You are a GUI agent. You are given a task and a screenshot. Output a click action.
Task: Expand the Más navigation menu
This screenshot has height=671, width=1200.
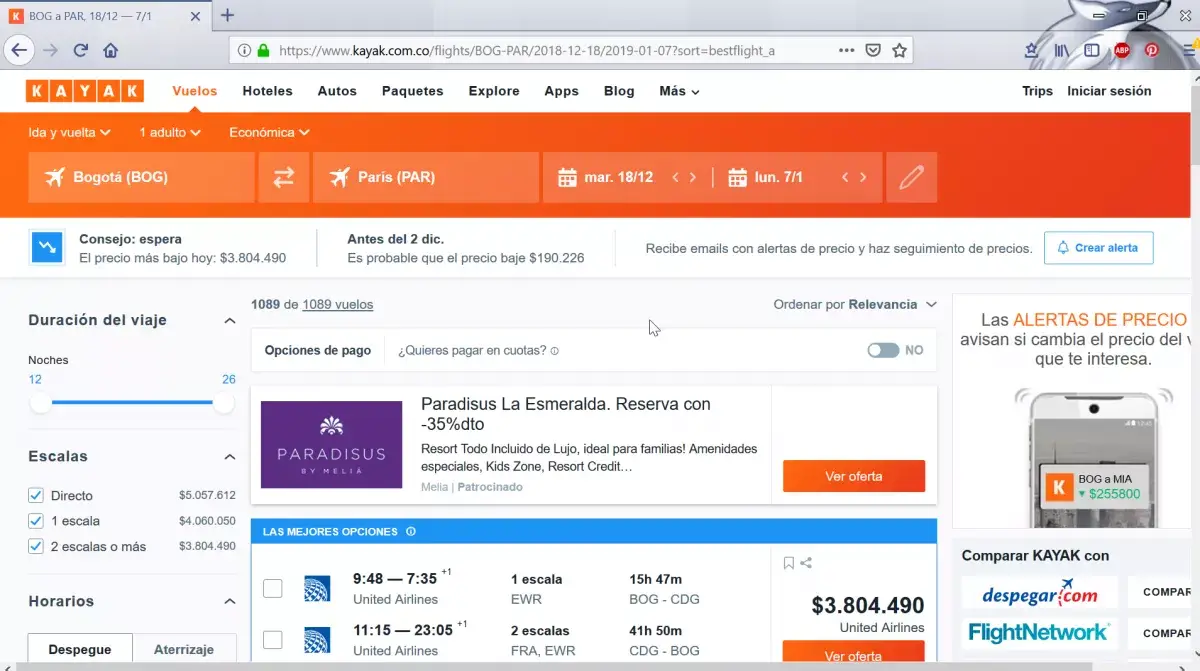click(x=679, y=91)
